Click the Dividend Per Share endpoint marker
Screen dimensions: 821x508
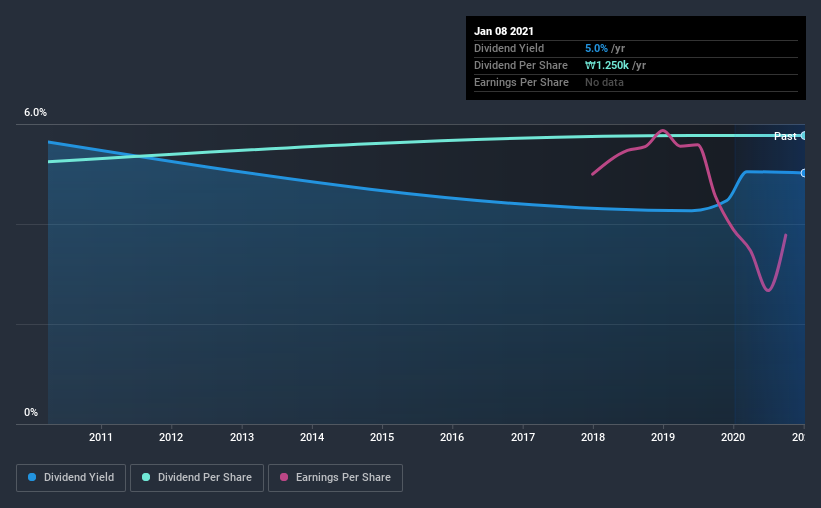pos(804,136)
